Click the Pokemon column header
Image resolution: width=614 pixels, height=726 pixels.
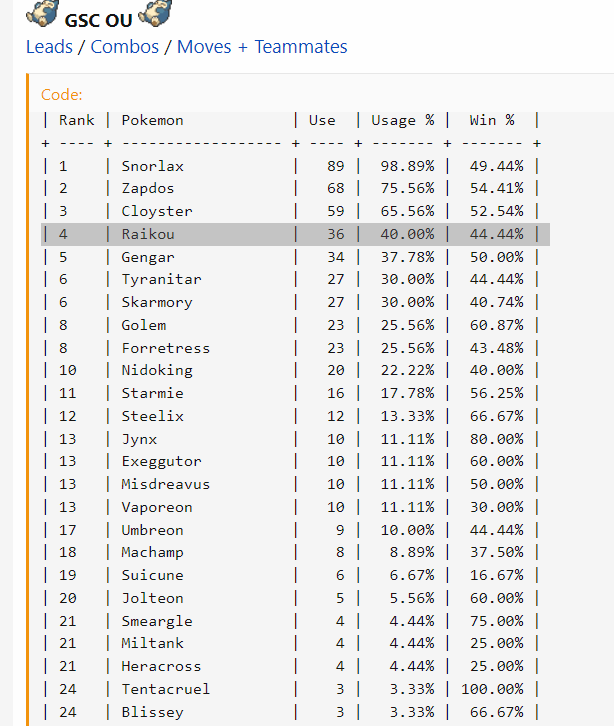(x=153, y=120)
